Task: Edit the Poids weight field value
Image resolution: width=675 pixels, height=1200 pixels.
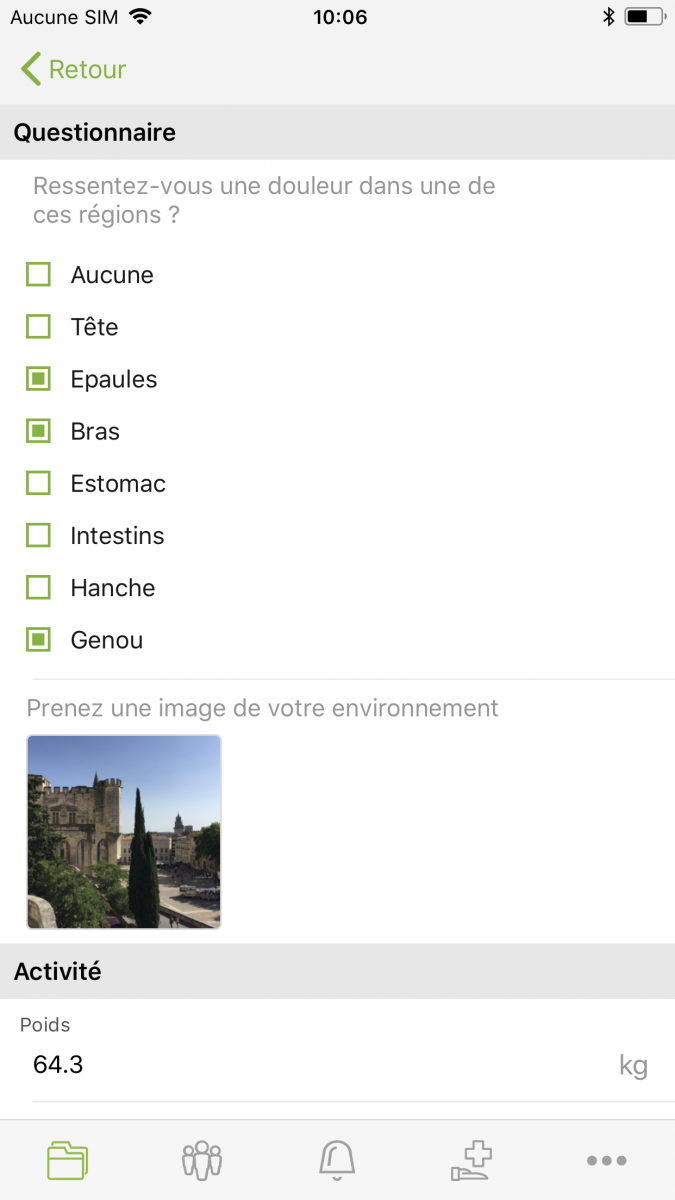Action: pyautogui.click(x=300, y=1065)
